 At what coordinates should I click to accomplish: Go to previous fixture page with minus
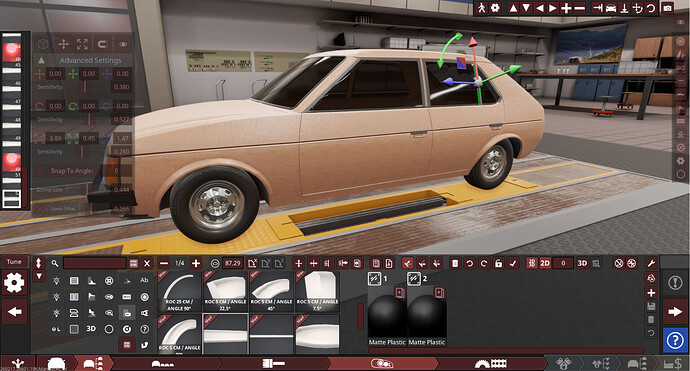164,263
